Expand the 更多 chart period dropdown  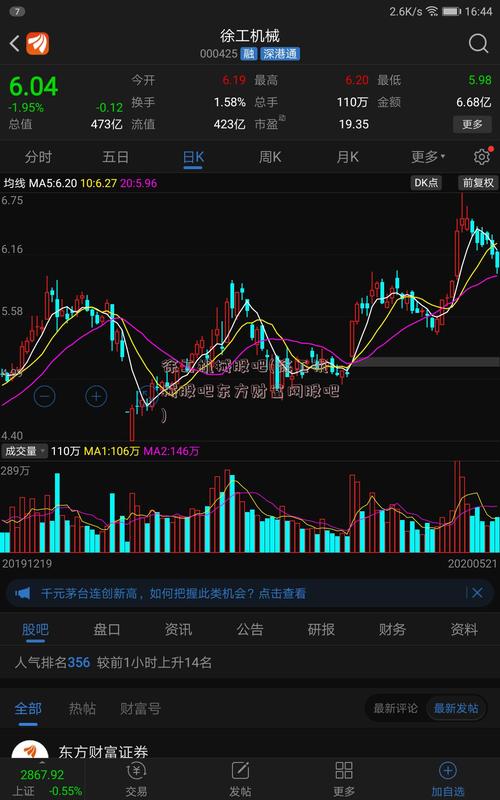428,157
